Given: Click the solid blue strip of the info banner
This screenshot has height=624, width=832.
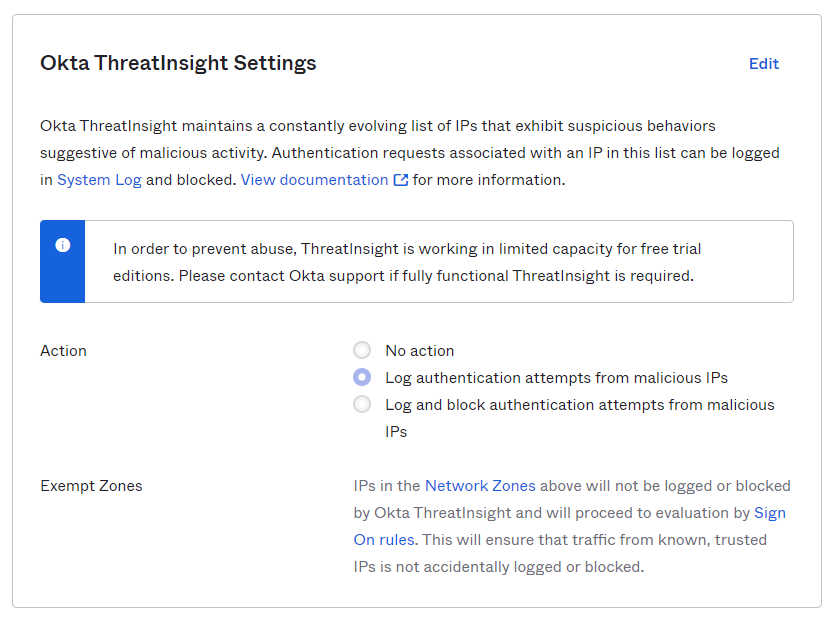Looking at the screenshot, I should point(63,262).
